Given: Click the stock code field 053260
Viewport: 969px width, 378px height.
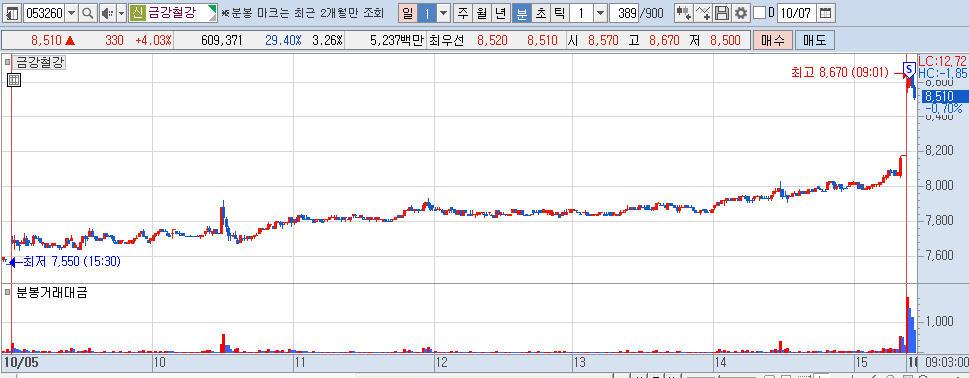Looking at the screenshot, I should click(44, 12).
